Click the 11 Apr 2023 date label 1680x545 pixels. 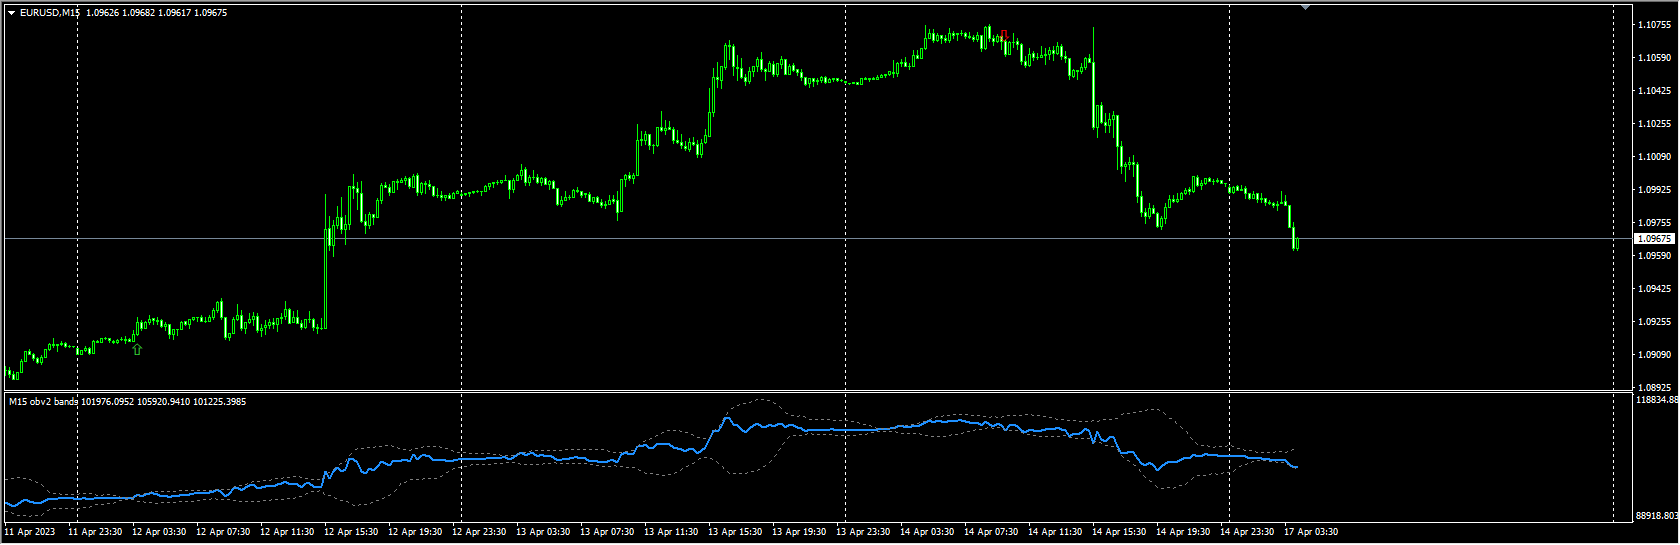30,532
